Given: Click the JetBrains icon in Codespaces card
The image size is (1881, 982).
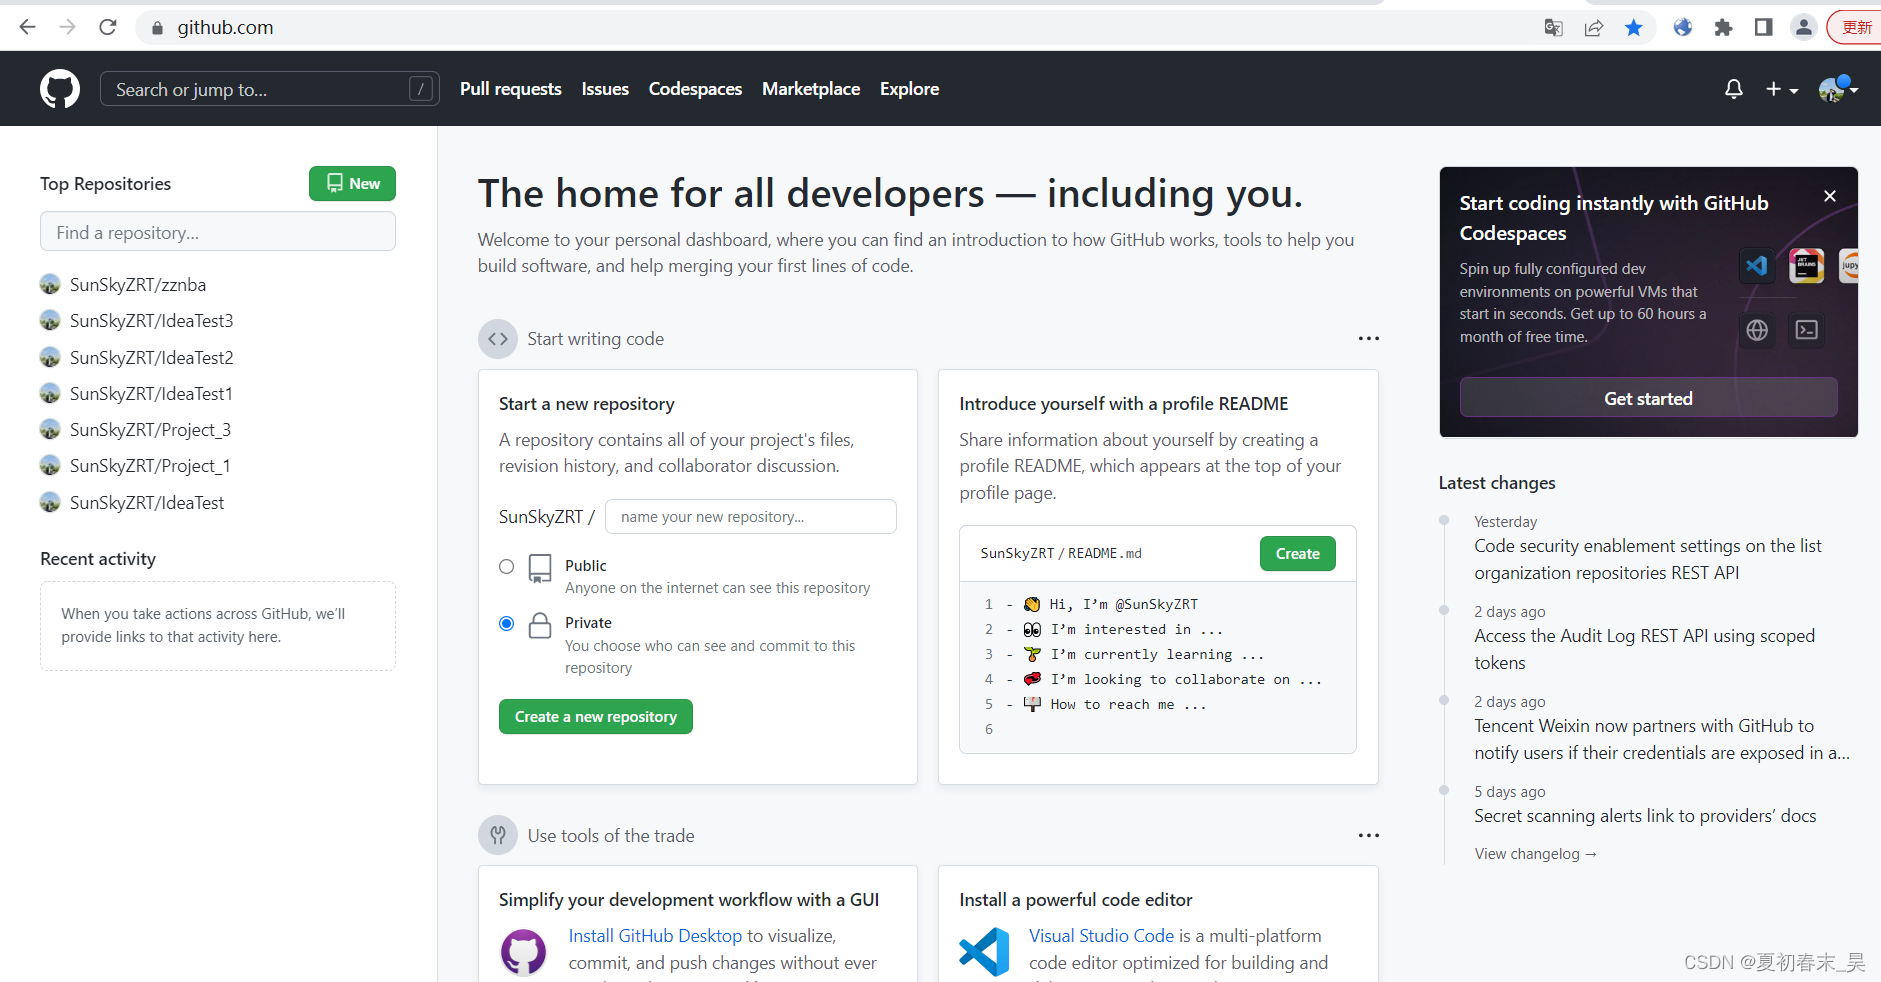Looking at the screenshot, I should tap(1806, 266).
